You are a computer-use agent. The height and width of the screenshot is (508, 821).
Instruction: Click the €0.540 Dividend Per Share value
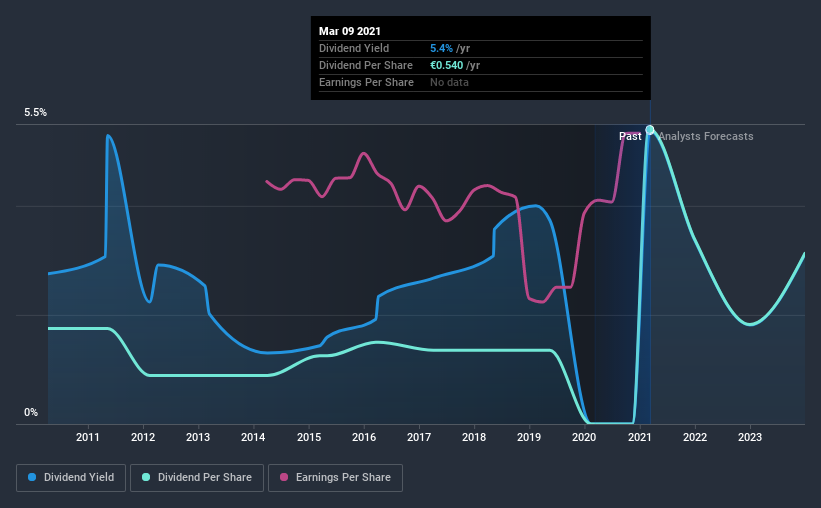click(x=447, y=65)
